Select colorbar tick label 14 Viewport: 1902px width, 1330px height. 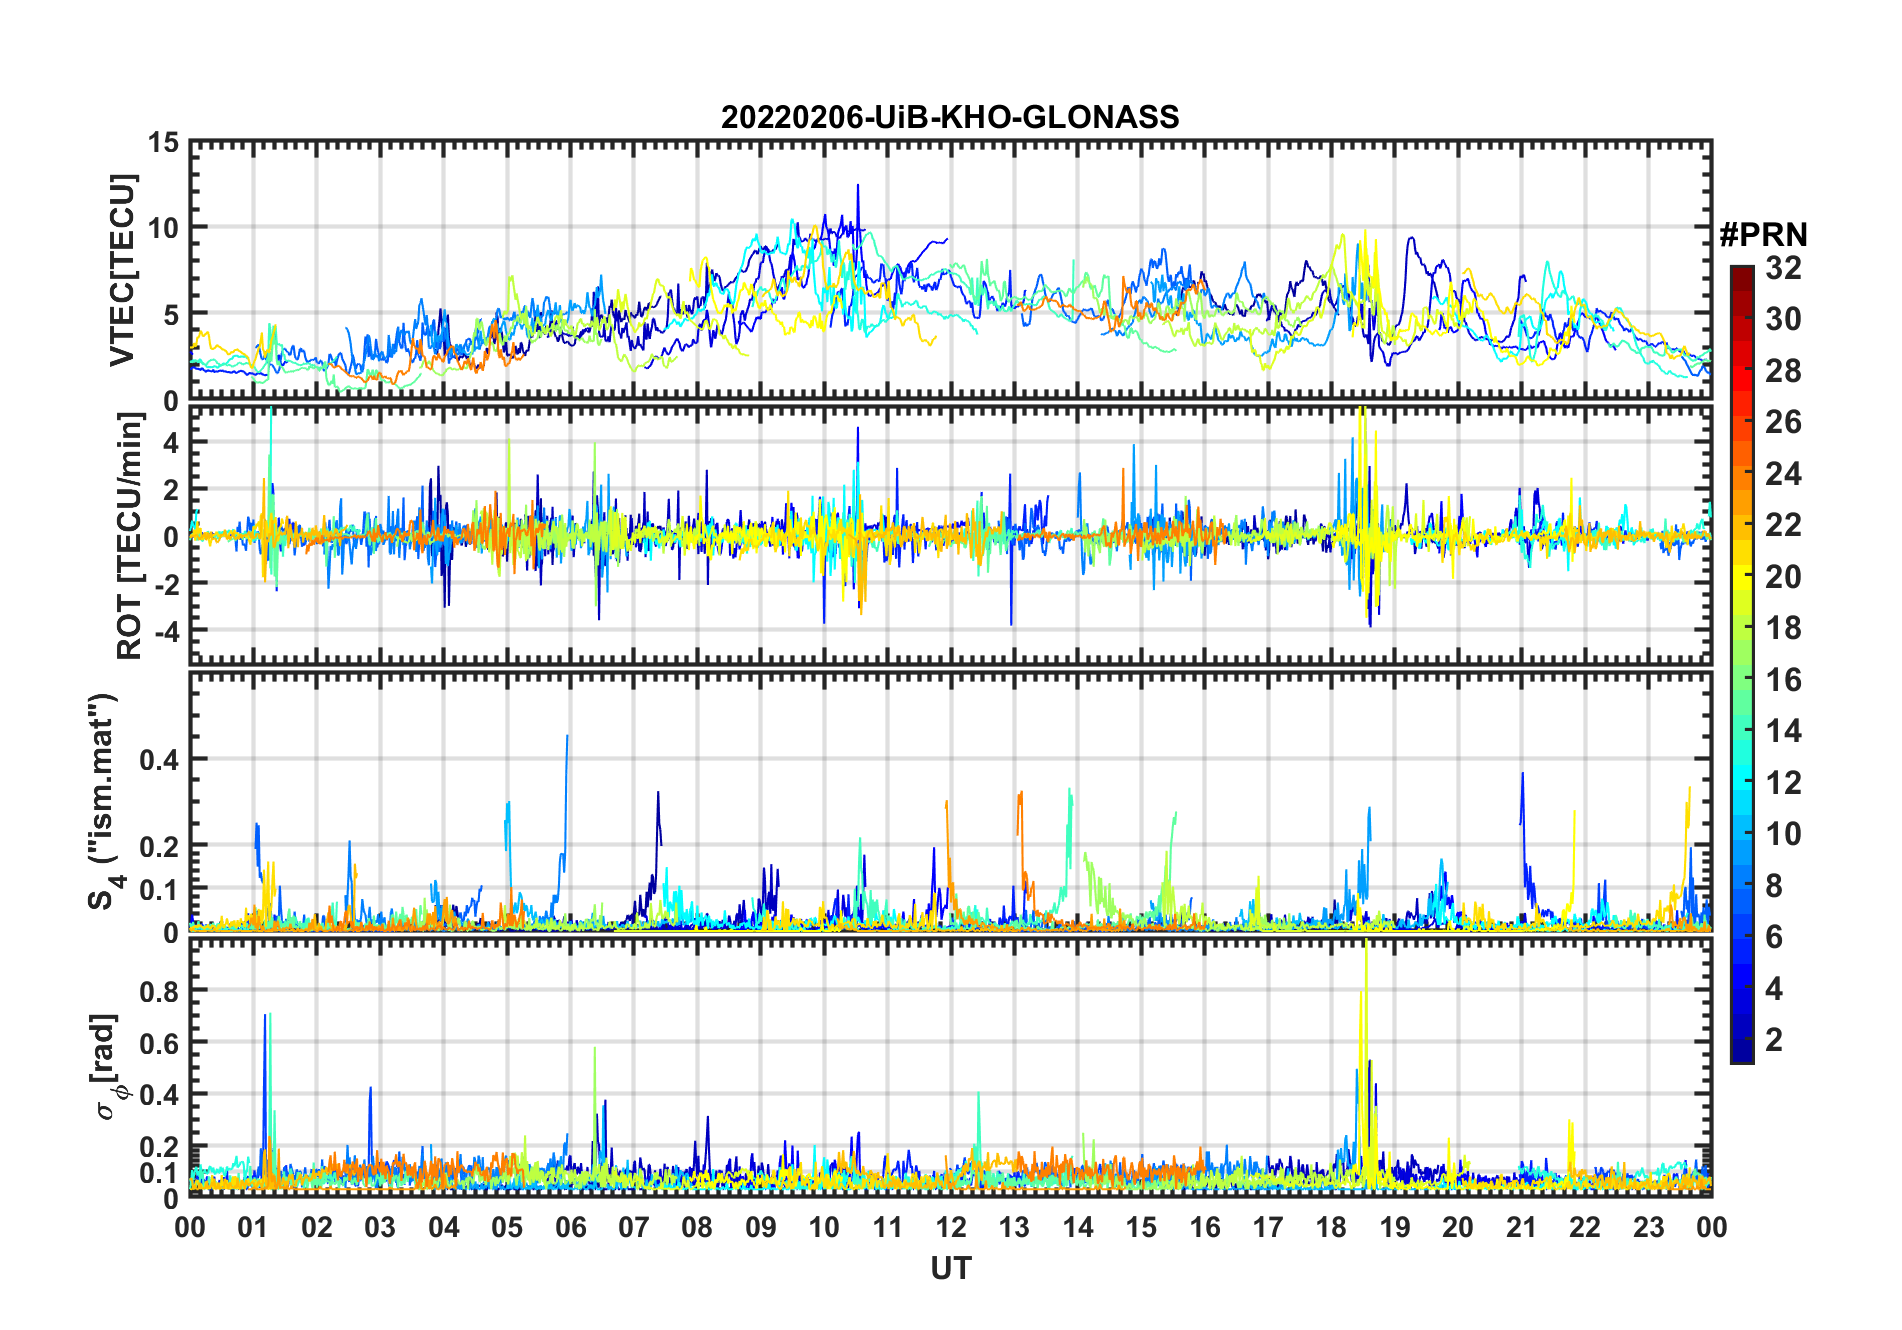click(x=1783, y=731)
